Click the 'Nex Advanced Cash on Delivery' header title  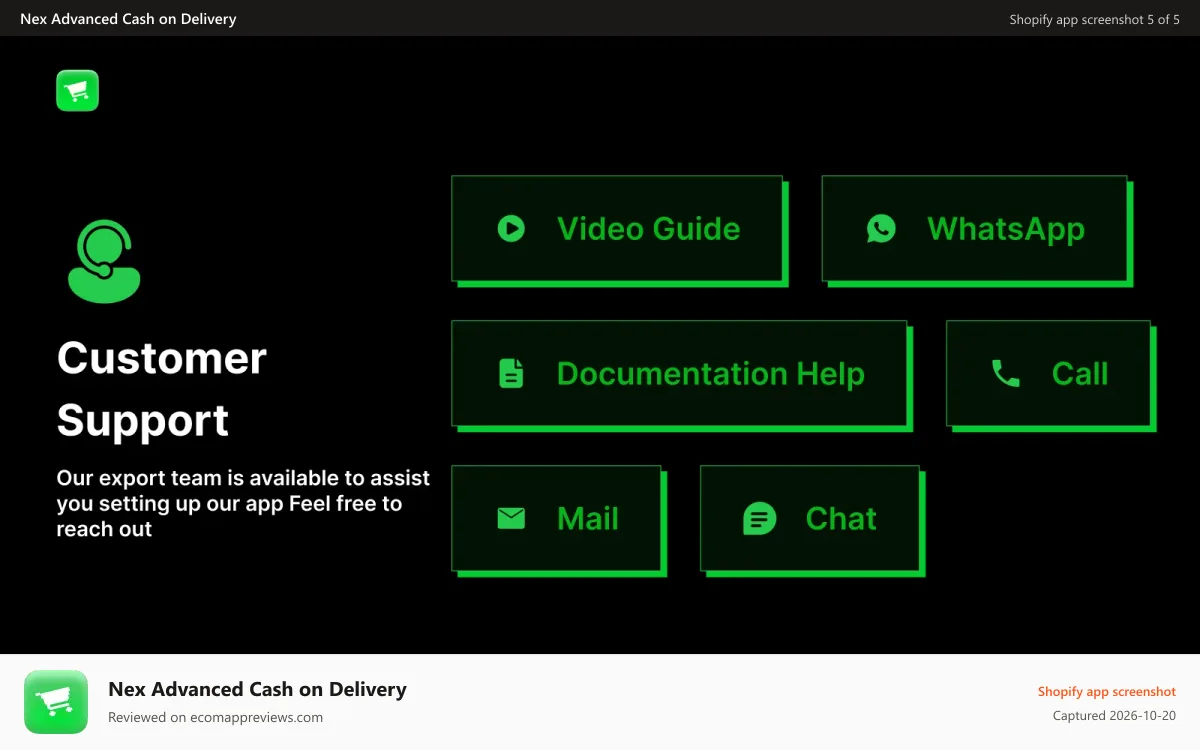[x=128, y=18]
